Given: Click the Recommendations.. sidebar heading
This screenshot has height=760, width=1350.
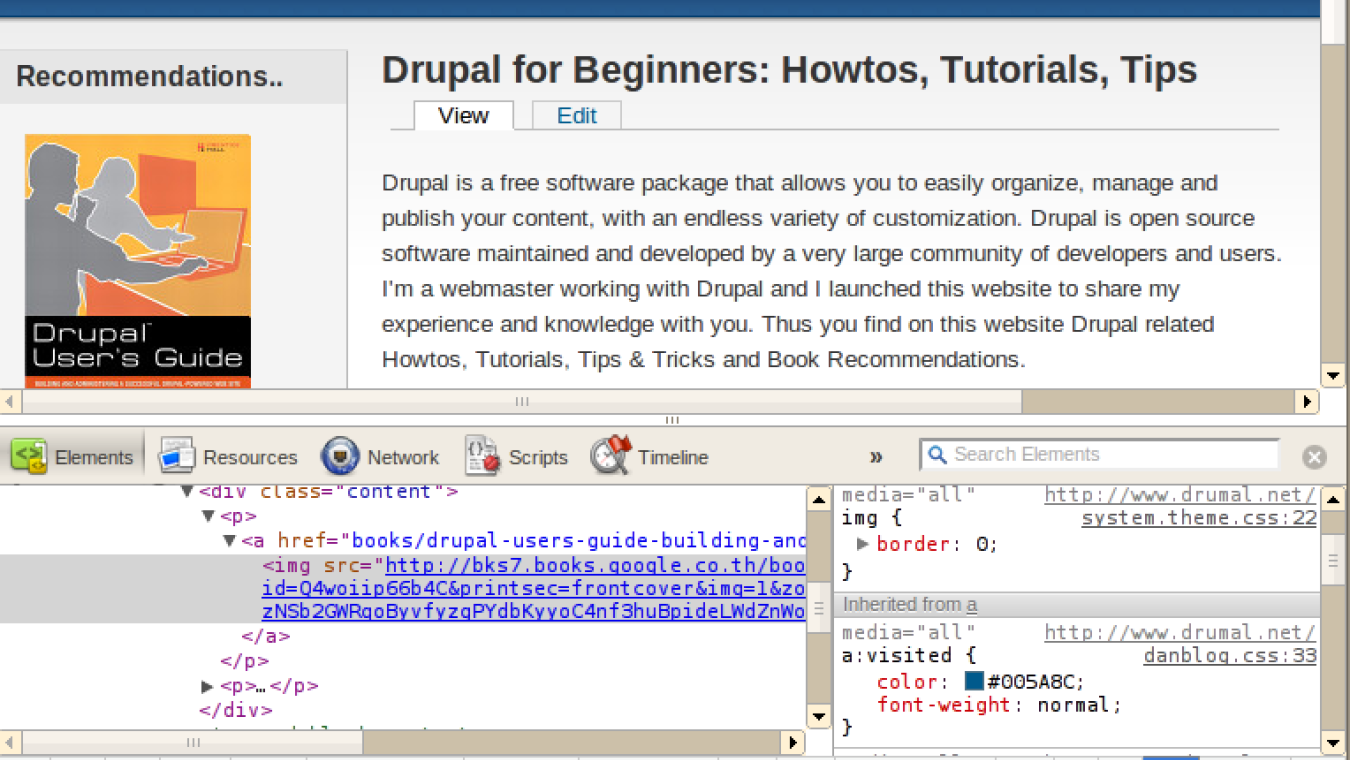Looking at the screenshot, I should click(149, 76).
